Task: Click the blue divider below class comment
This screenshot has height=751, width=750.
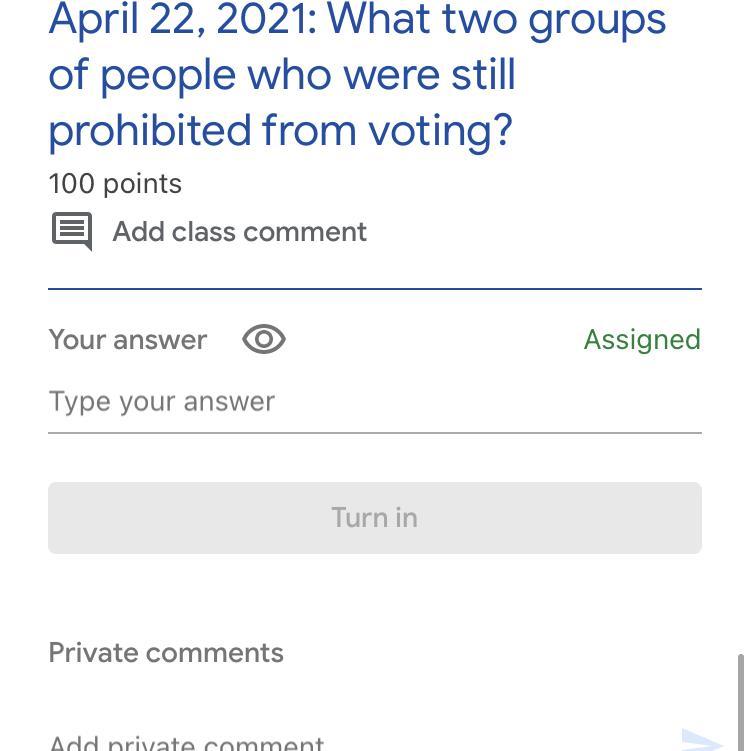Action: (x=375, y=289)
